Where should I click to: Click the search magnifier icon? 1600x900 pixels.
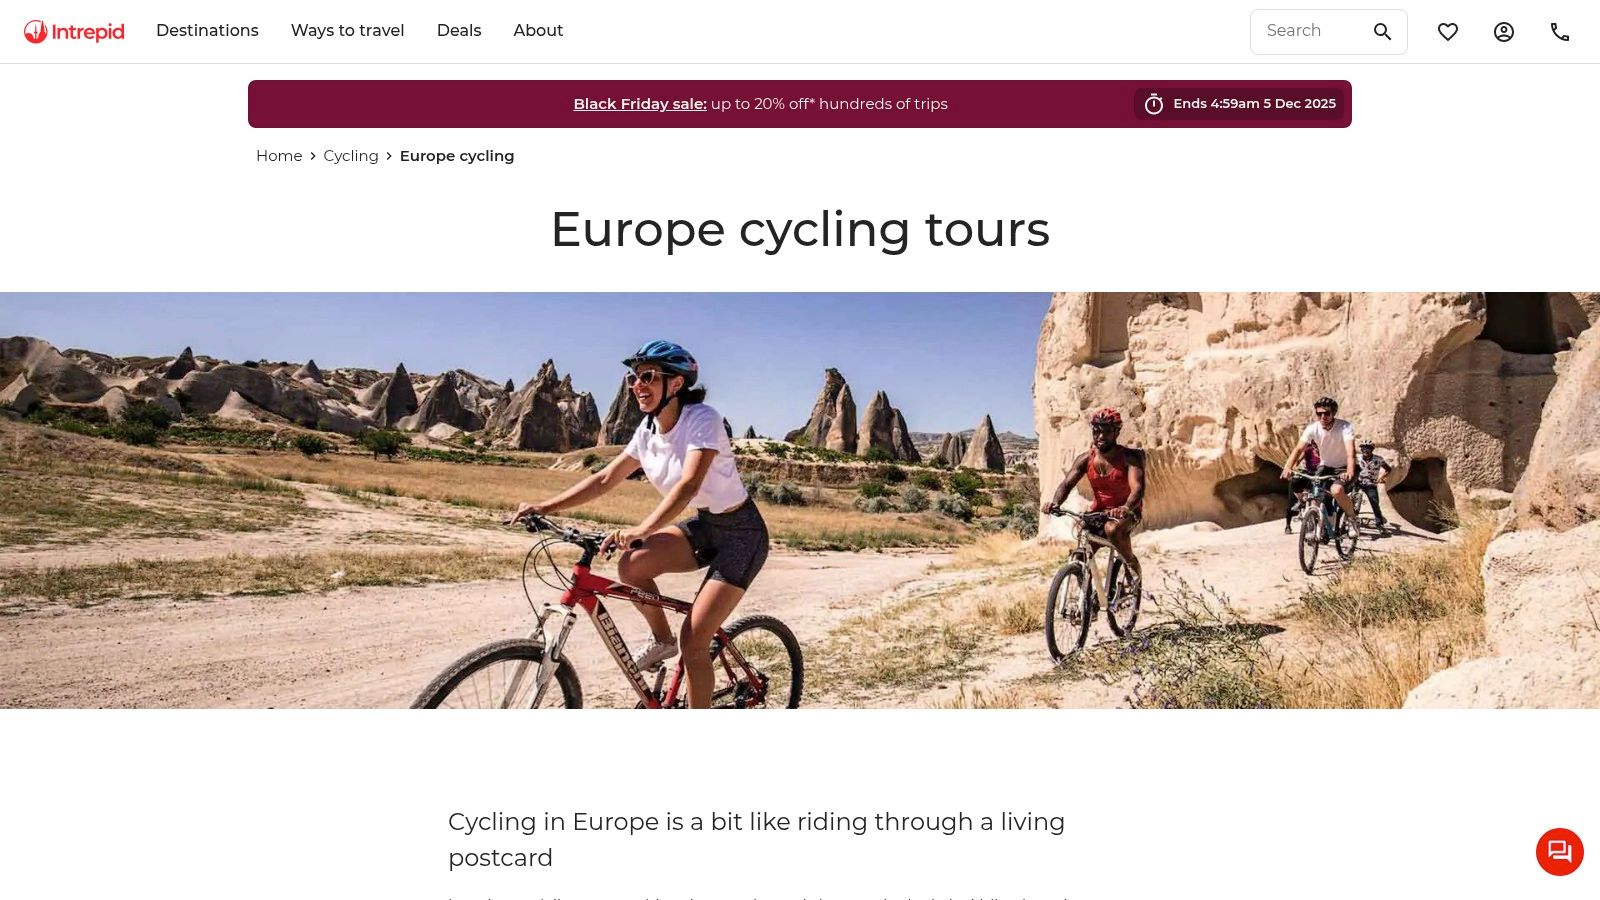tap(1382, 32)
